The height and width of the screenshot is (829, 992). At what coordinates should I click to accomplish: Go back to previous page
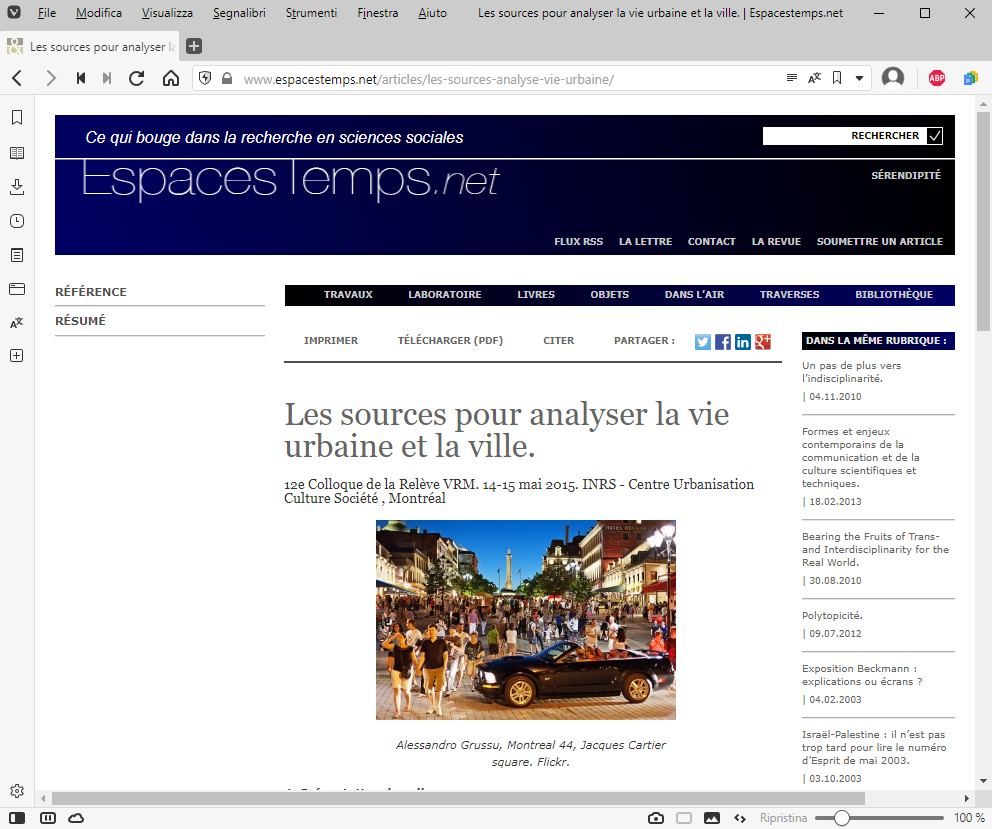17,78
